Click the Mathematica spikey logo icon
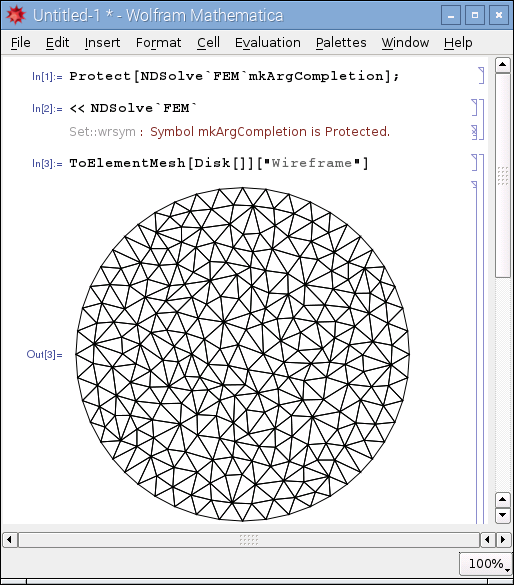Screen dimensions: 514x585 click(x=15, y=15)
